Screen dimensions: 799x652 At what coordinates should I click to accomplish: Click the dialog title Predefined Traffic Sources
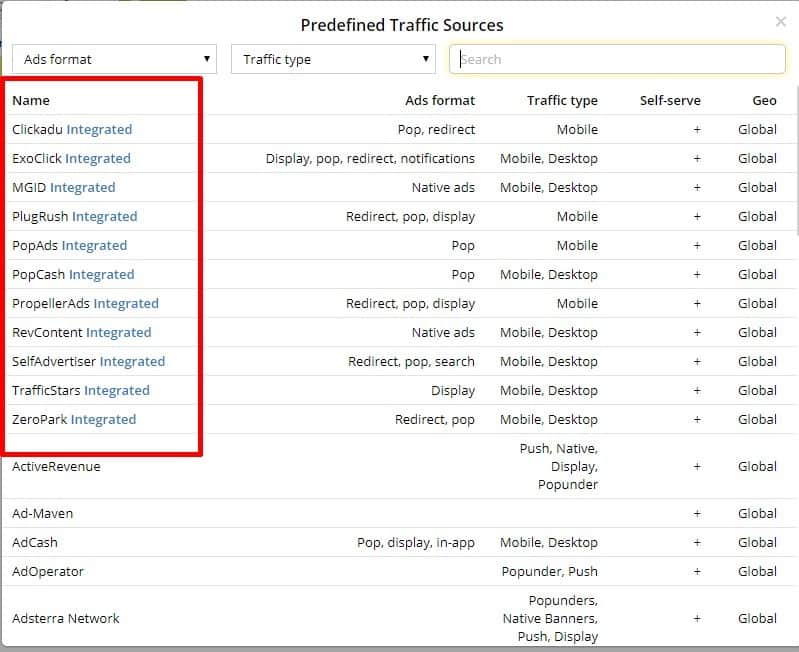point(402,25)
